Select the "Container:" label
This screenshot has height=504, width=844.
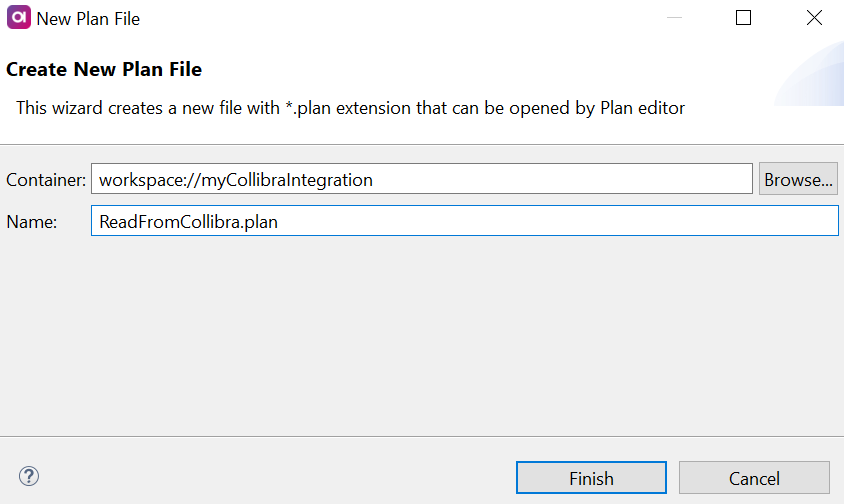click(x=44, y=180)
